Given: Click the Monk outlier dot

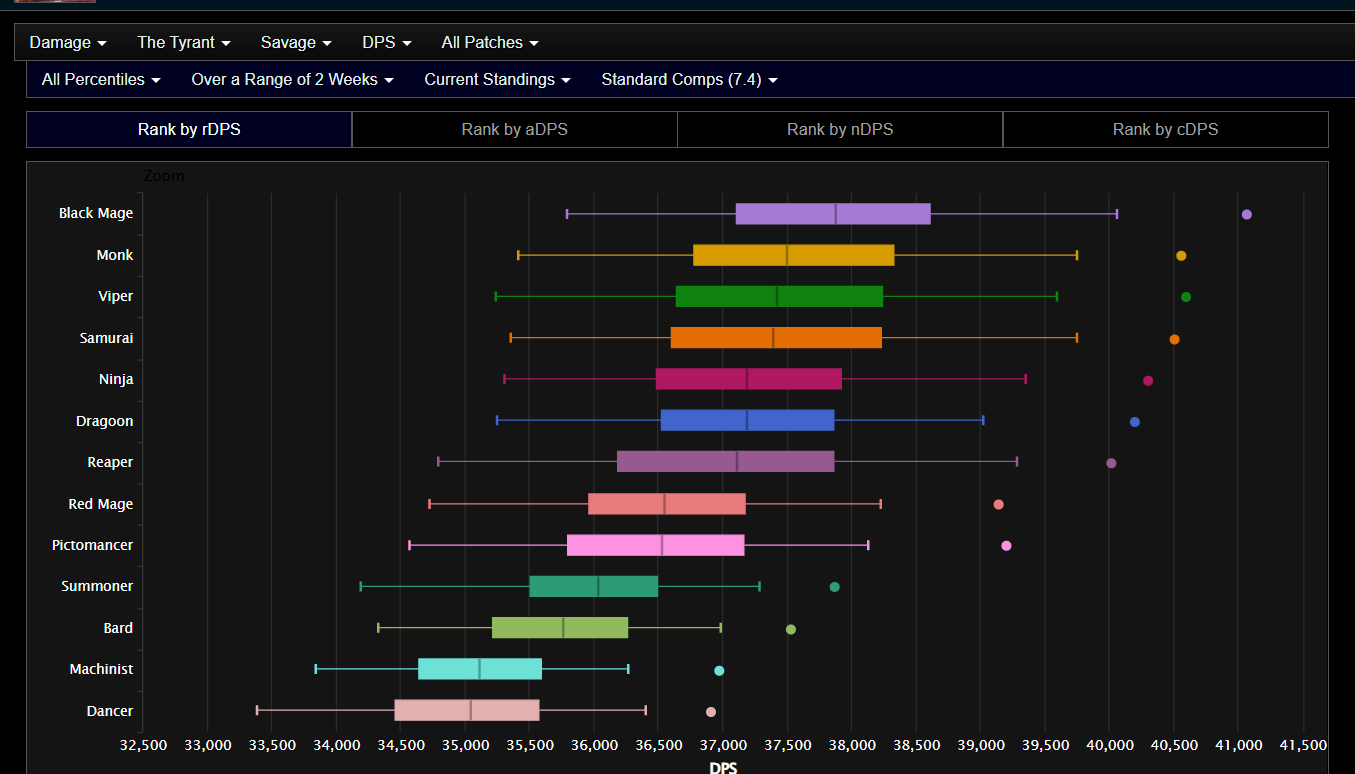Looking at the screenshot, I should pos(1181,256).
